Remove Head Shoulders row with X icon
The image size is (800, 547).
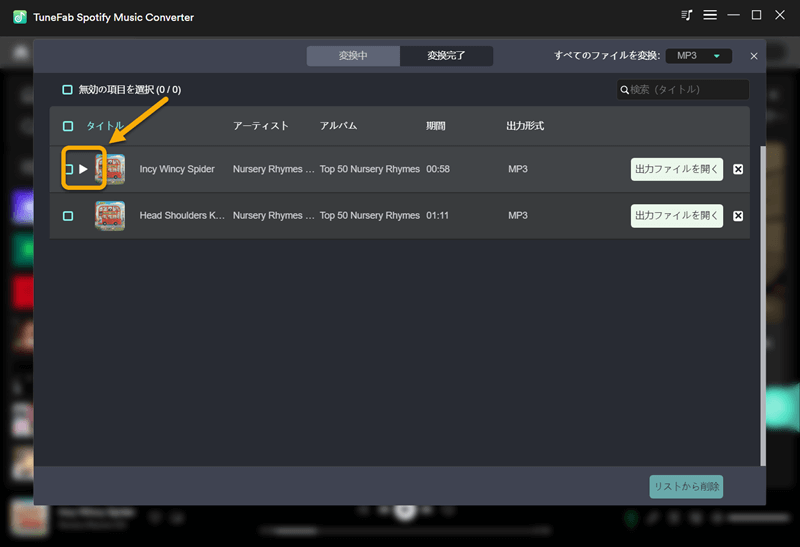(x=738, y=216)
